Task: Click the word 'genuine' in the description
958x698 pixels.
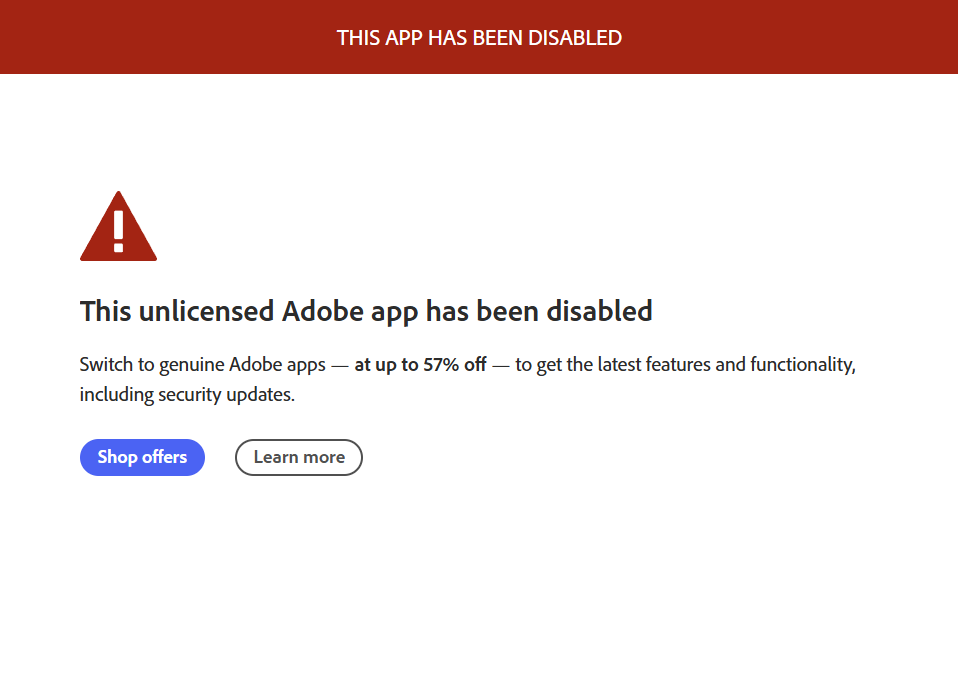Action: click(194, 364)
